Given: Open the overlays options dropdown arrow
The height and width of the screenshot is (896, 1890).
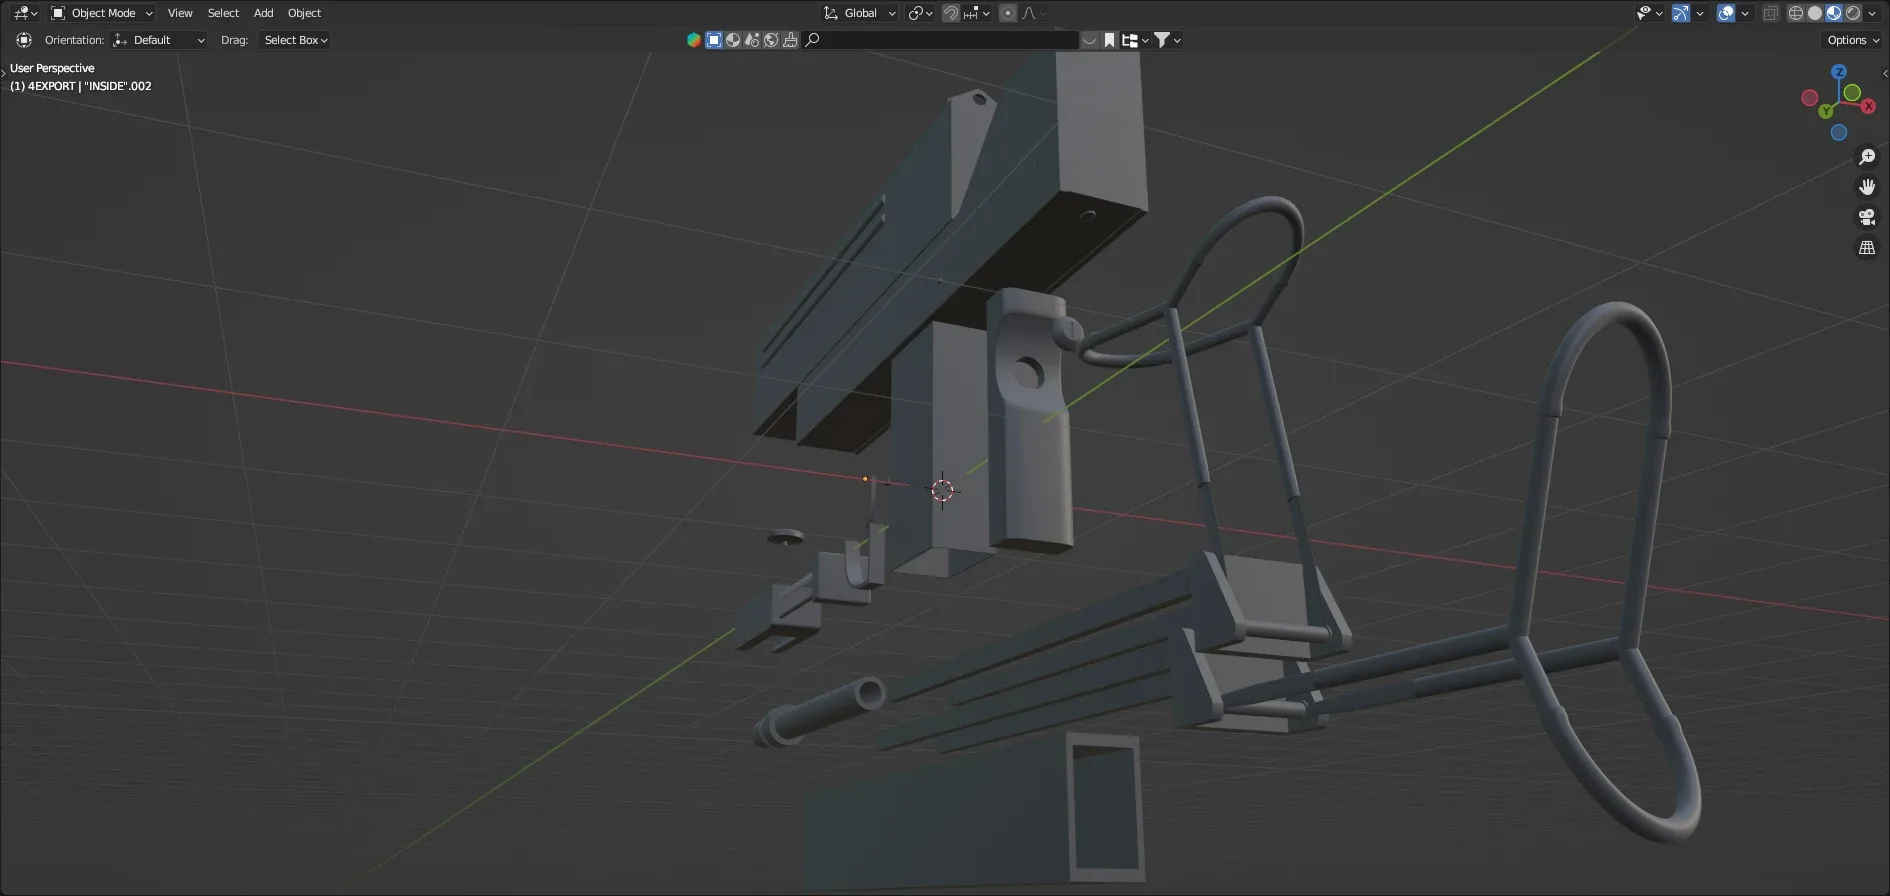Looking at the screenshot, I should point(1745,13).
